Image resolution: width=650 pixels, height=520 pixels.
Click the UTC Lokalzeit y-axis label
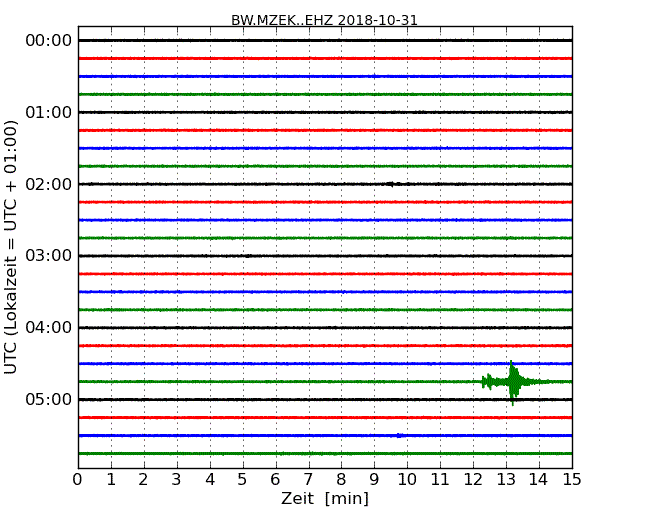coord(12,247)
